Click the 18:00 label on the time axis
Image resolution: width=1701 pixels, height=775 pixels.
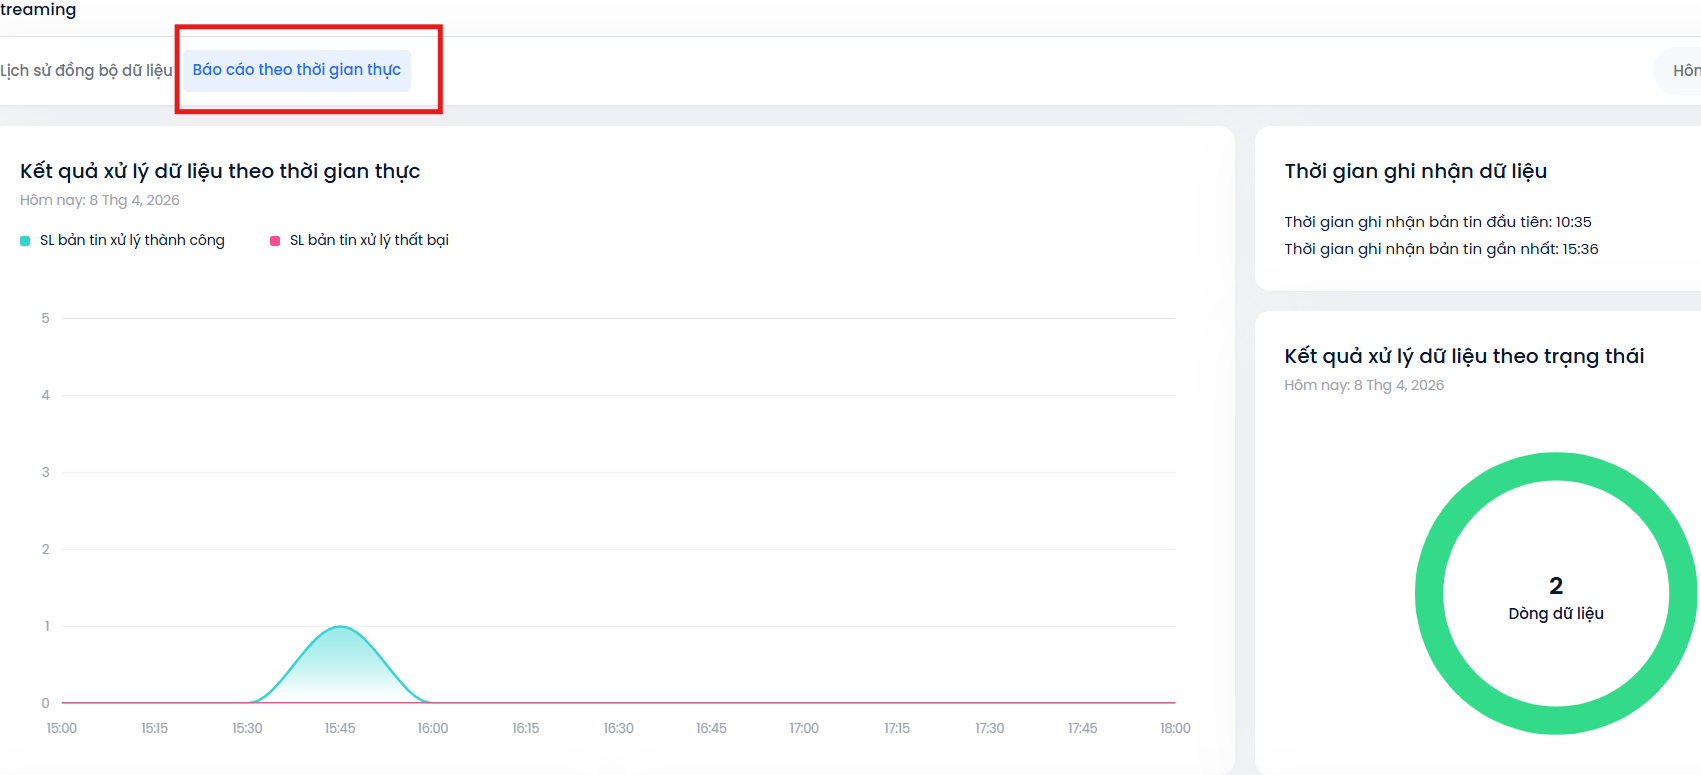click(1175, 728)
